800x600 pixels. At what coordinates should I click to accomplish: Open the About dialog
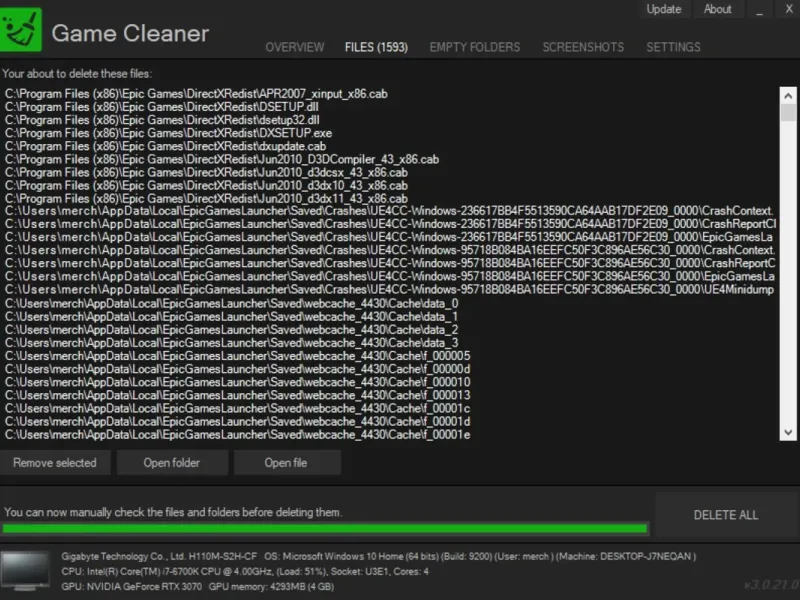point(717,9)
